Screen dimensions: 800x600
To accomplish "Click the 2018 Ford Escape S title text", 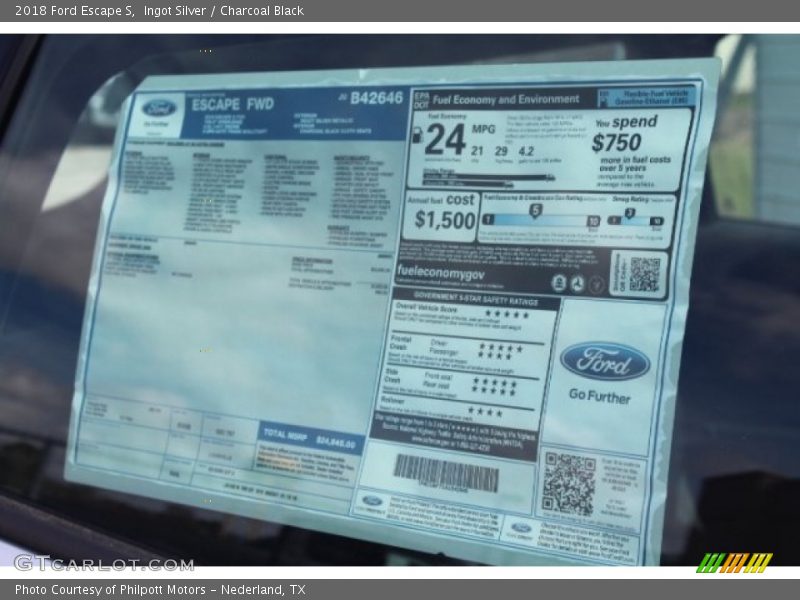I will pos(72,11).
